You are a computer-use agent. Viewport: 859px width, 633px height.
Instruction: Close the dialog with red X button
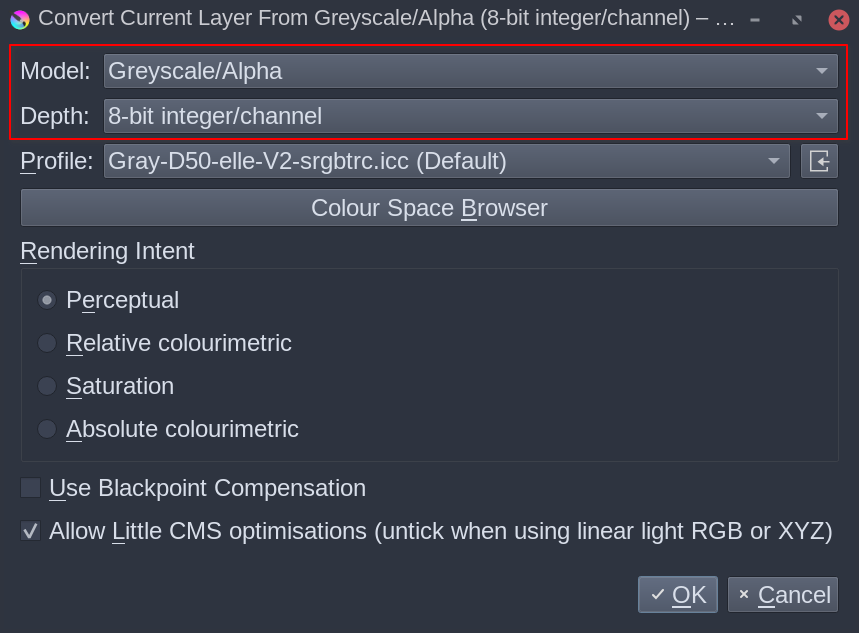pyautogui.click(x=839, y=19)
